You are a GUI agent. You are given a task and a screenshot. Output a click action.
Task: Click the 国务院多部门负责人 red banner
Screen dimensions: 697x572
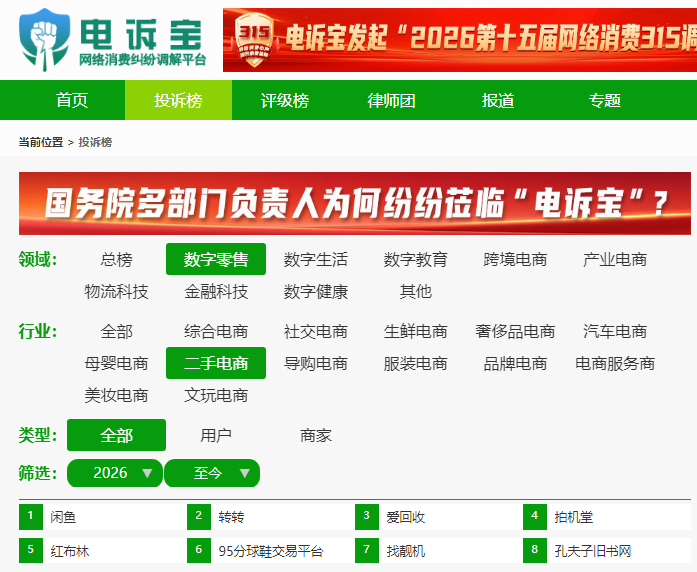pyautogui.click(x=355, y=203)
